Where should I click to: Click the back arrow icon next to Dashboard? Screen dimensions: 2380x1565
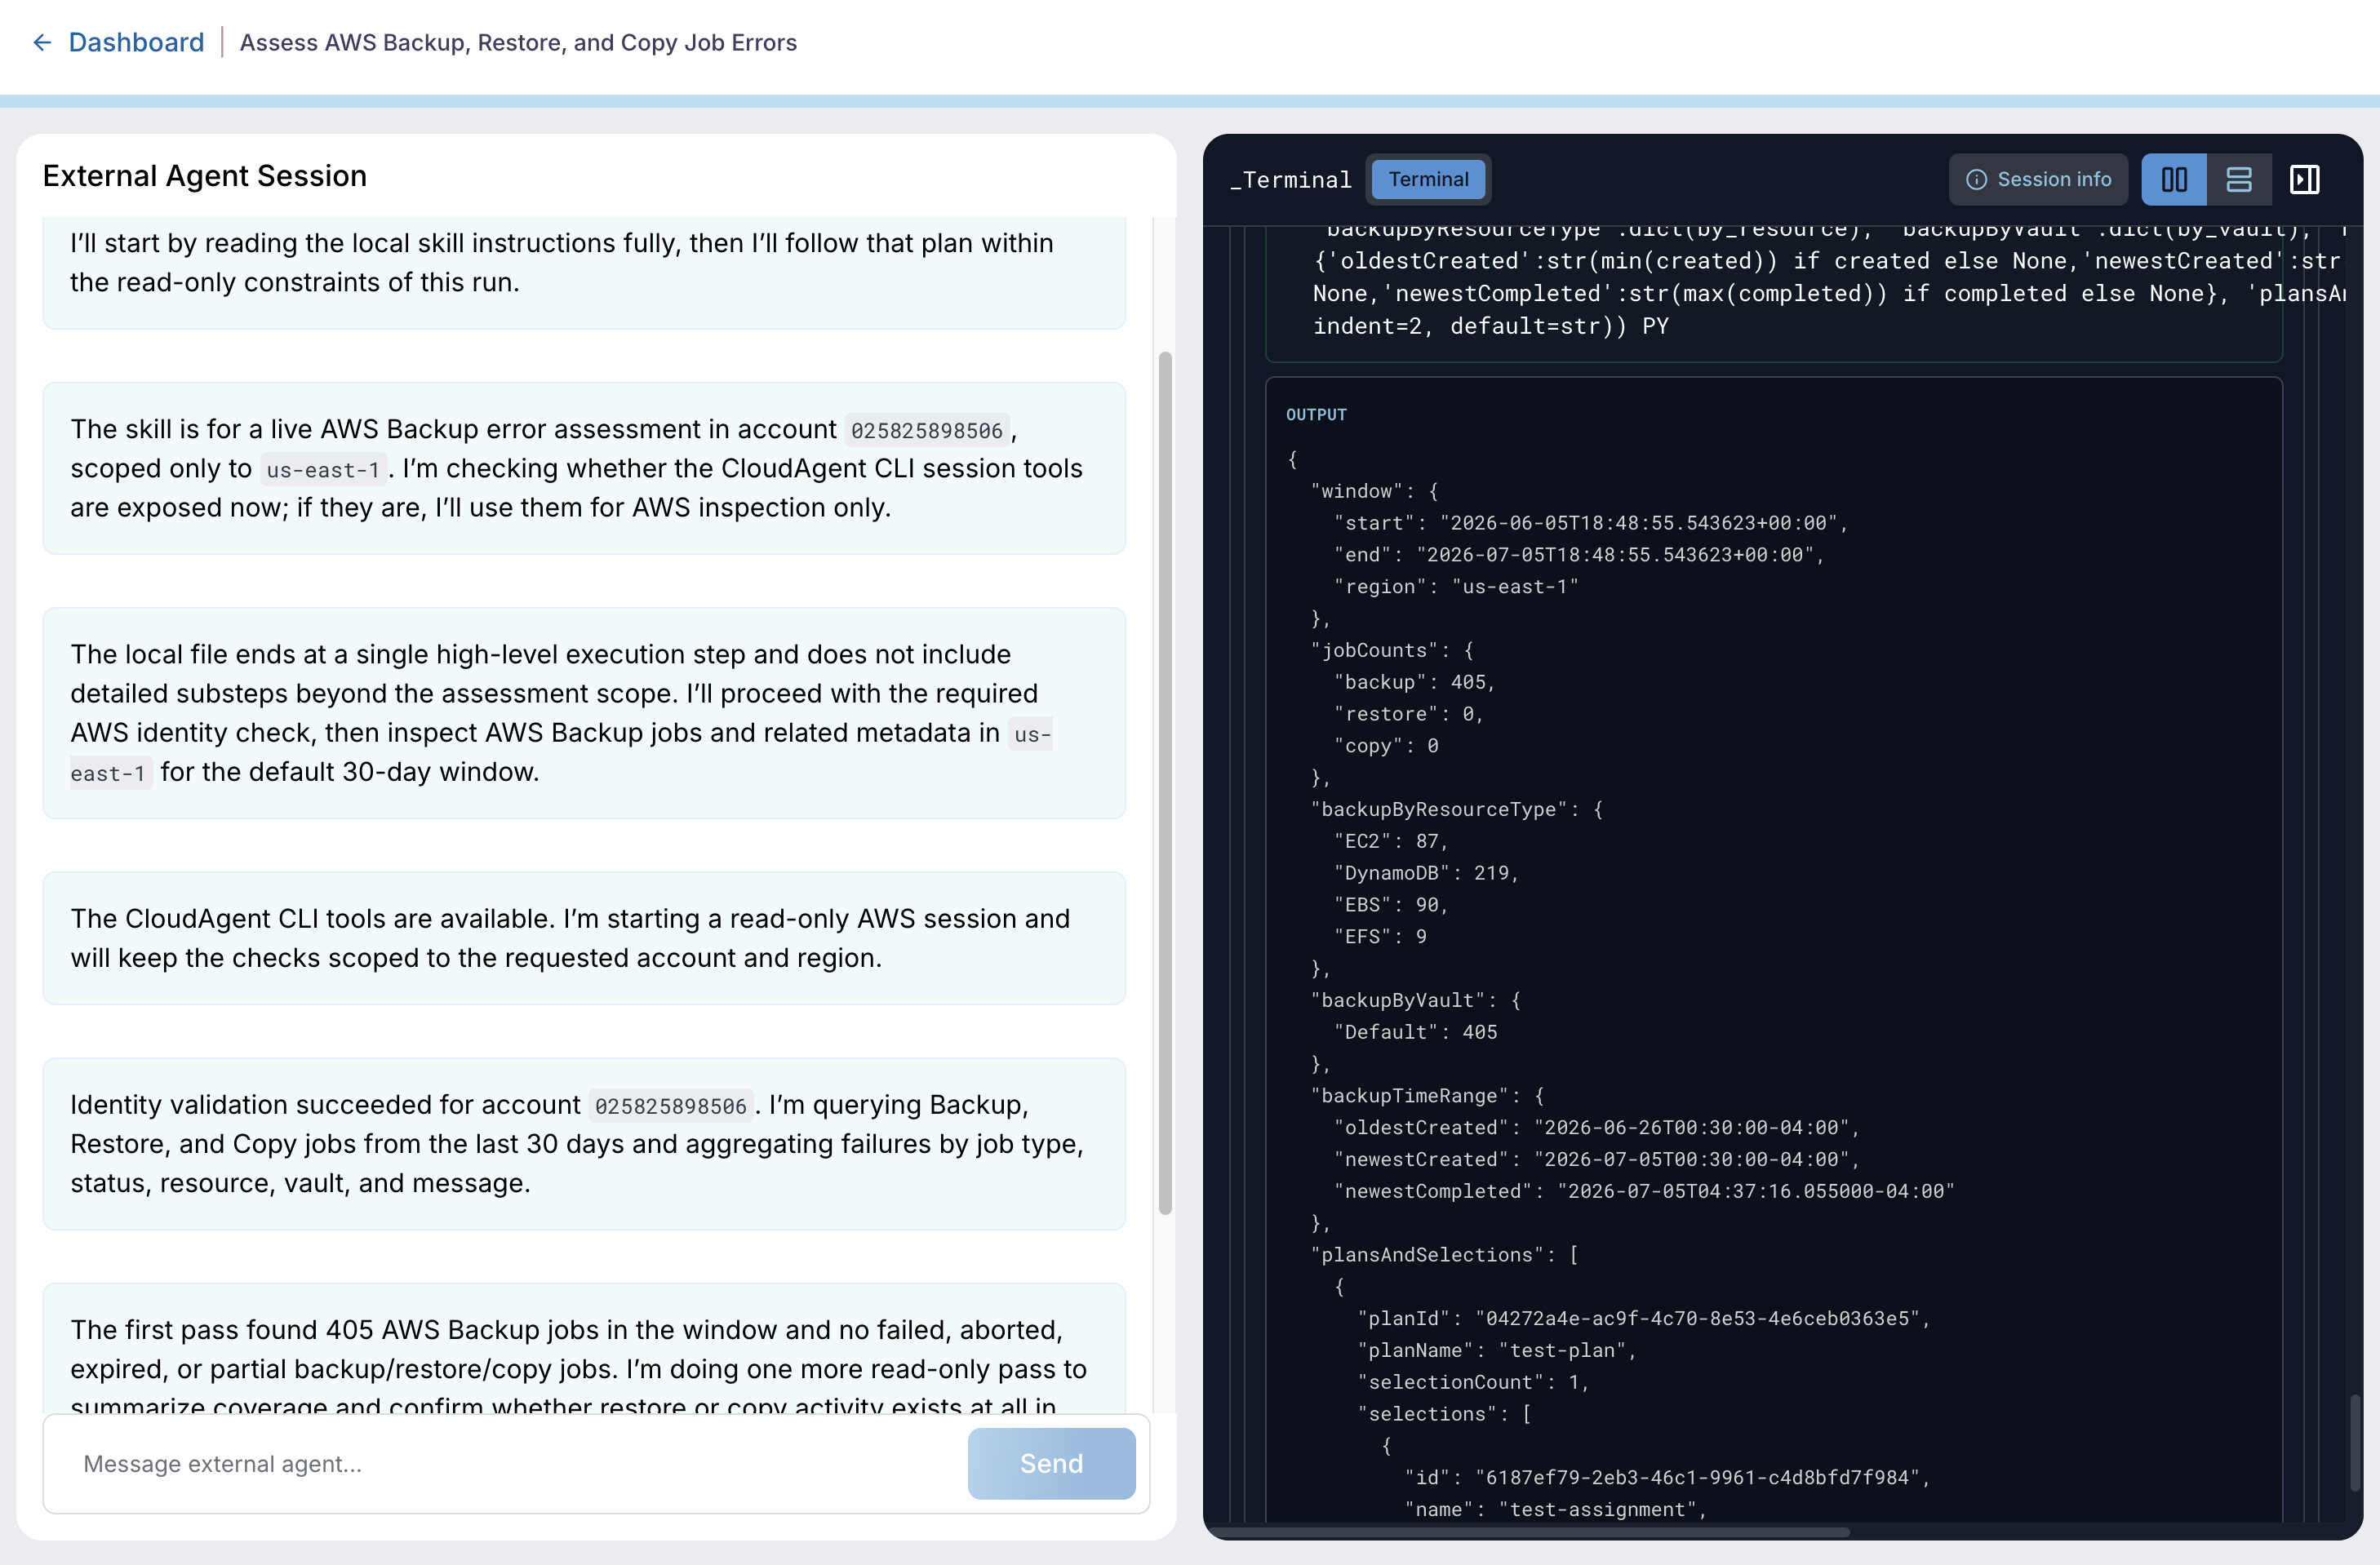[42, 42]
